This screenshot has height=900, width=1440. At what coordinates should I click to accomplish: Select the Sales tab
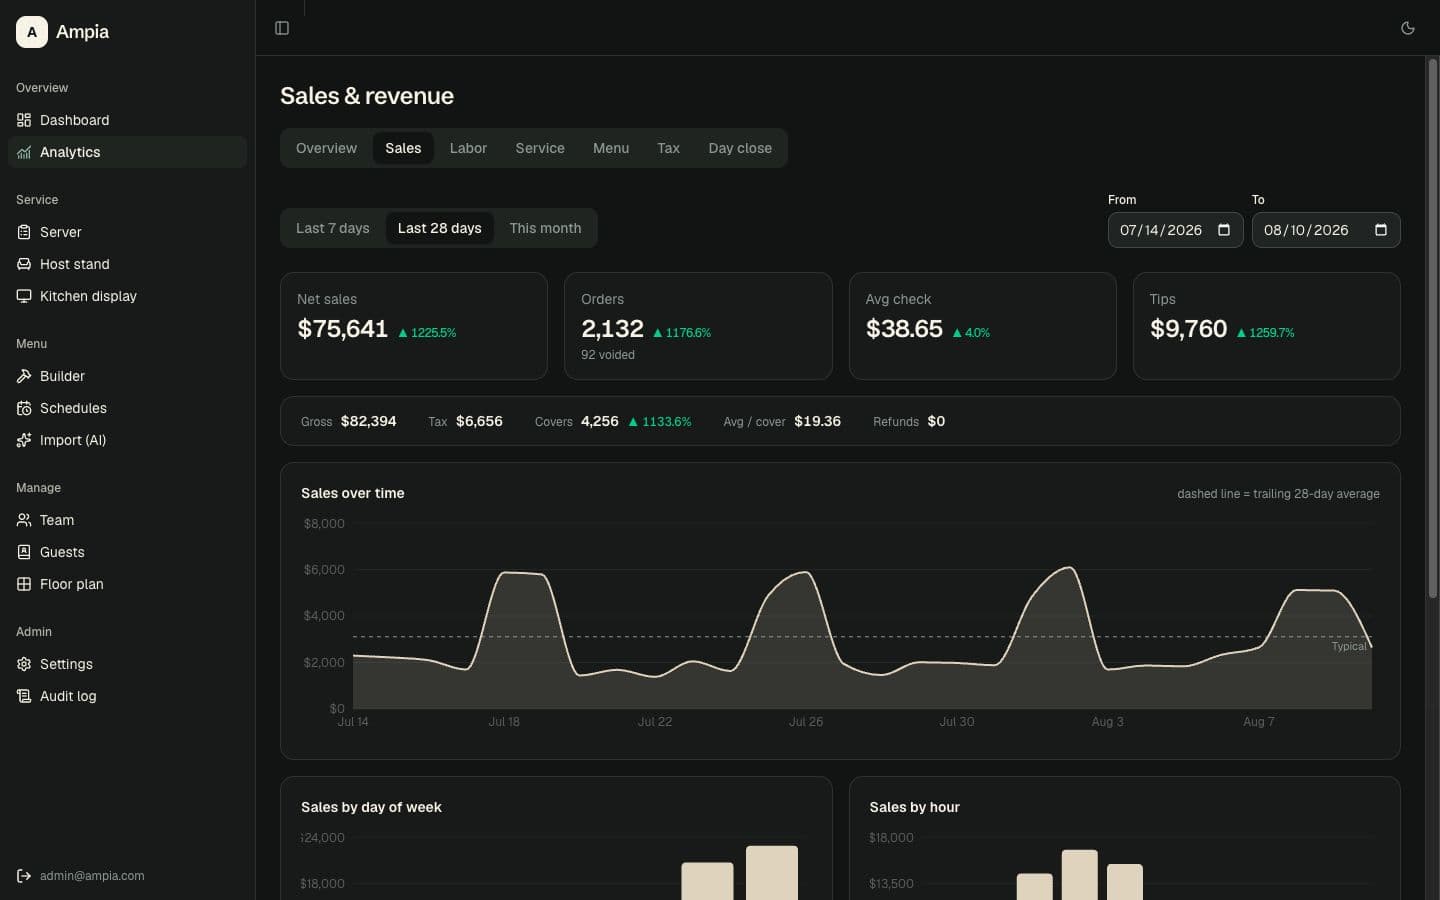pyautogui.click(x=403, y=148)
